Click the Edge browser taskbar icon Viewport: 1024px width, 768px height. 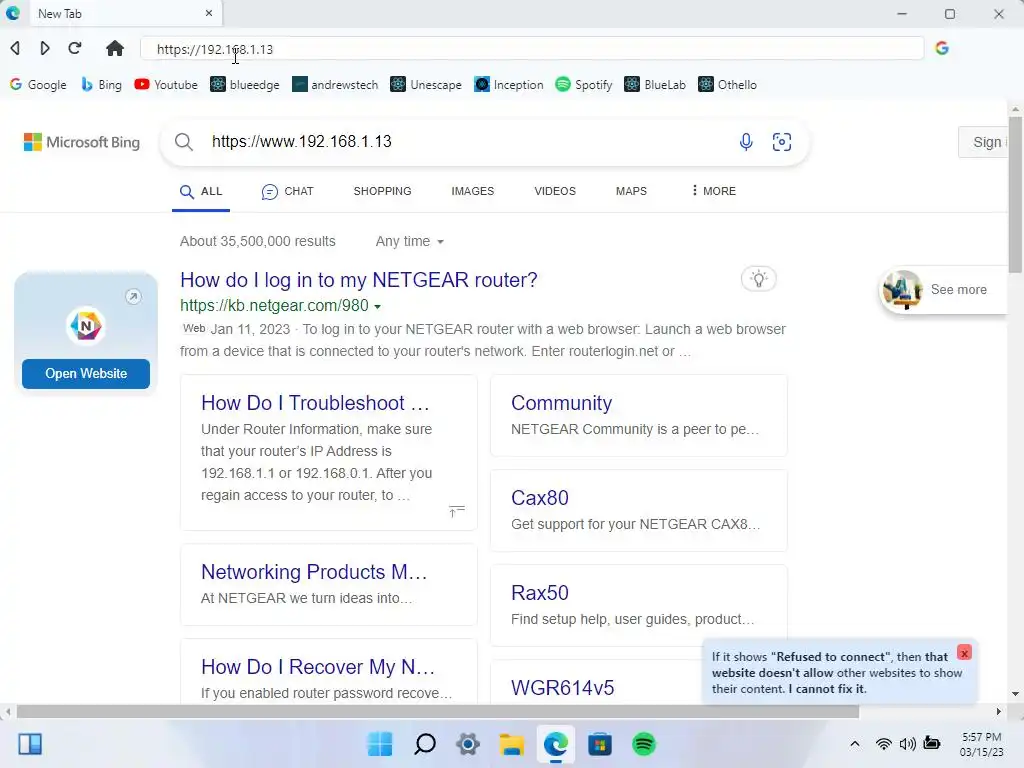click(x=556, y=744)
